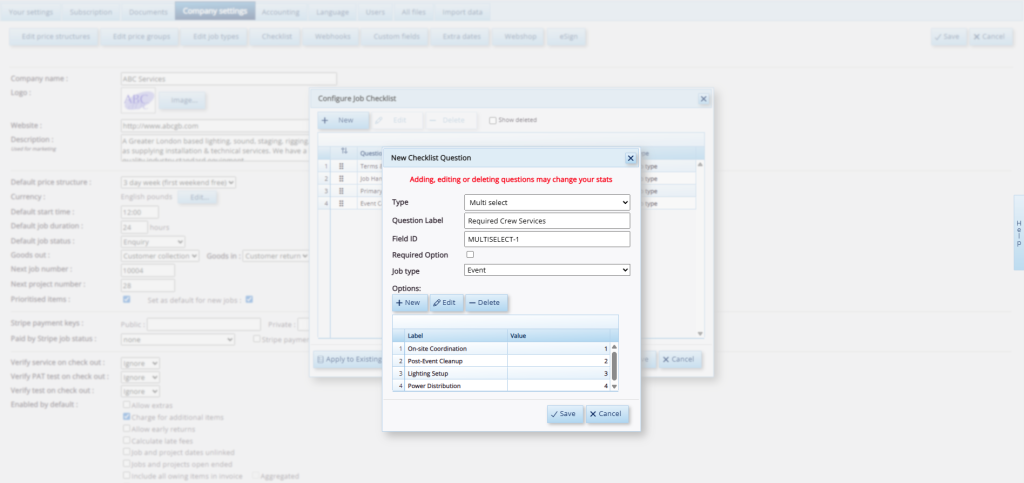
Task: Delete the selected option in Options
Action: [x=487, y=303]
